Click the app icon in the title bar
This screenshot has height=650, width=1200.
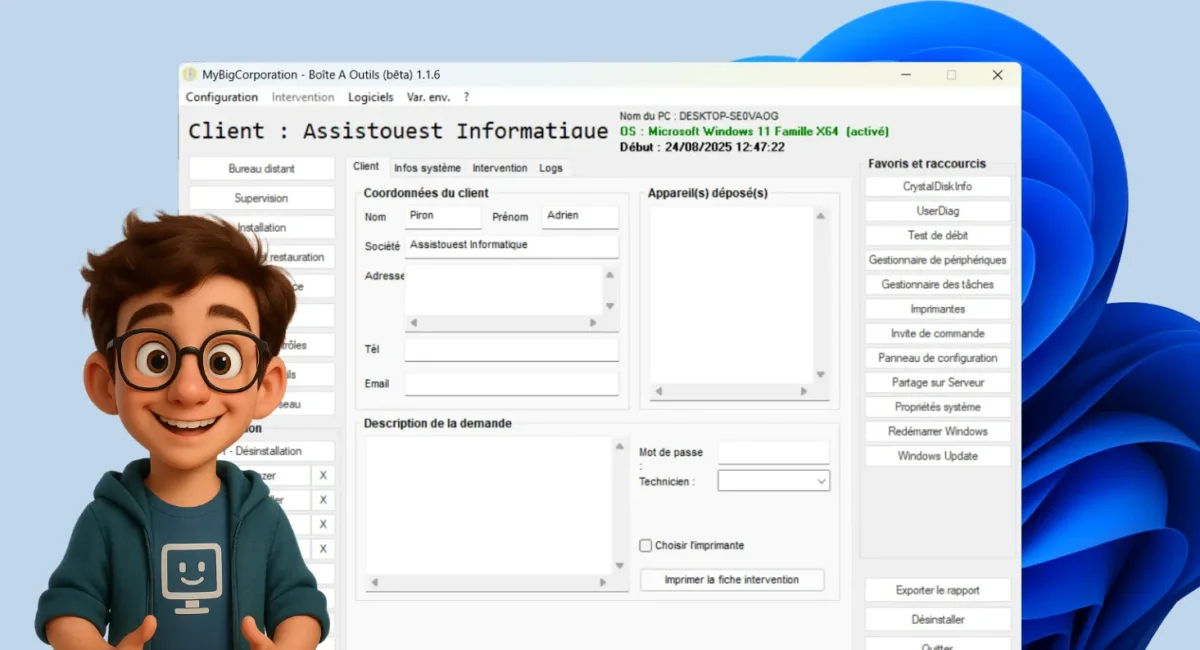[190, 75]
